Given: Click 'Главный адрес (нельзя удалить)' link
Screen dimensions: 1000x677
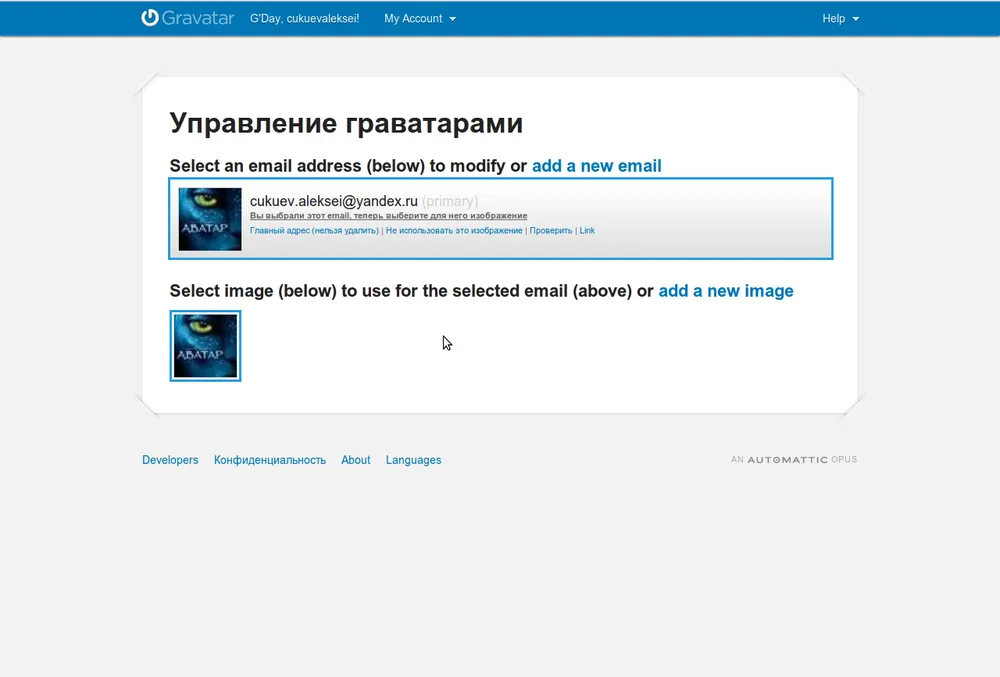Looking at the screenshot, I should tap(314, 231).
